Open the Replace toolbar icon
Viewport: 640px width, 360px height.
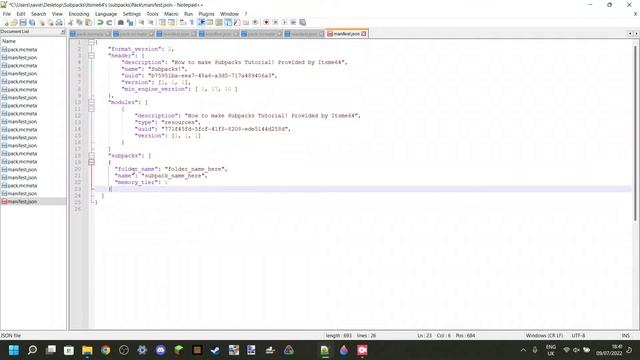pyautogui.click(x=130, y=22)
